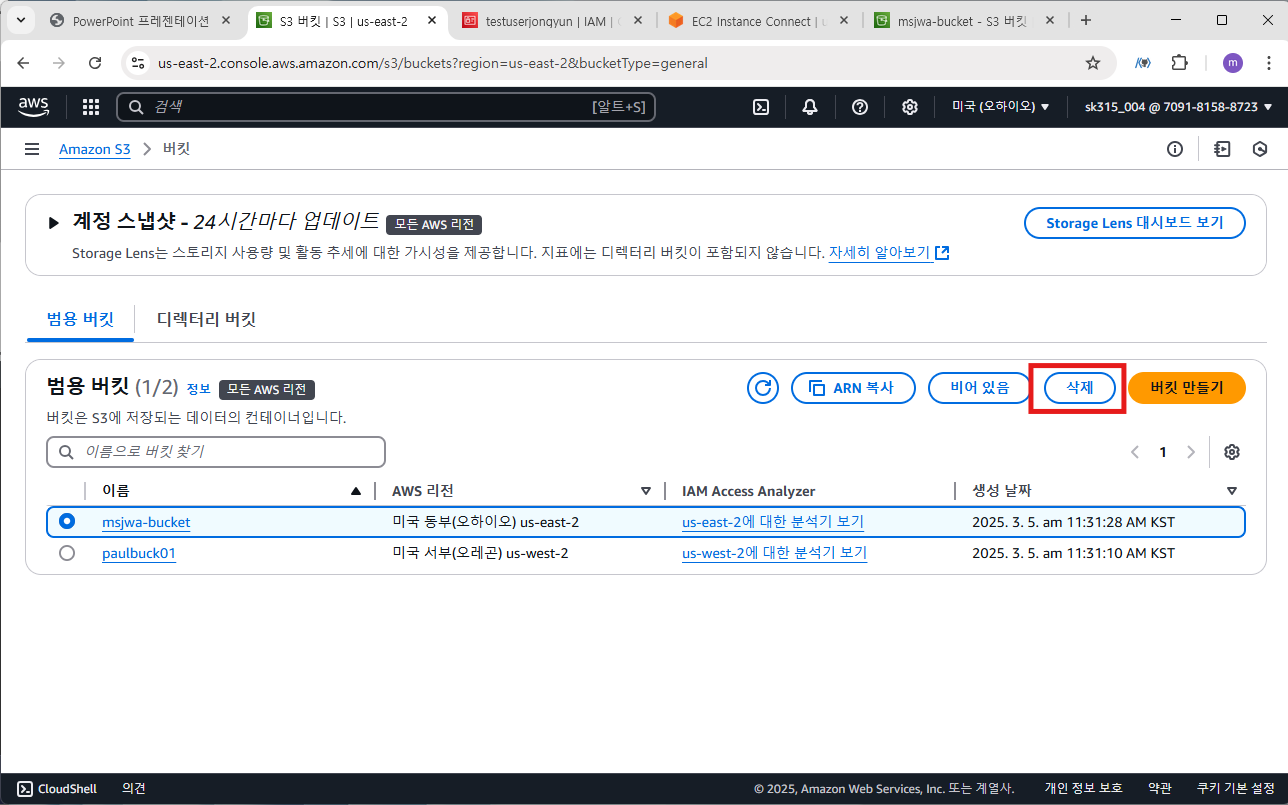
Task: Open the info panel icon
Action: 1175,149
